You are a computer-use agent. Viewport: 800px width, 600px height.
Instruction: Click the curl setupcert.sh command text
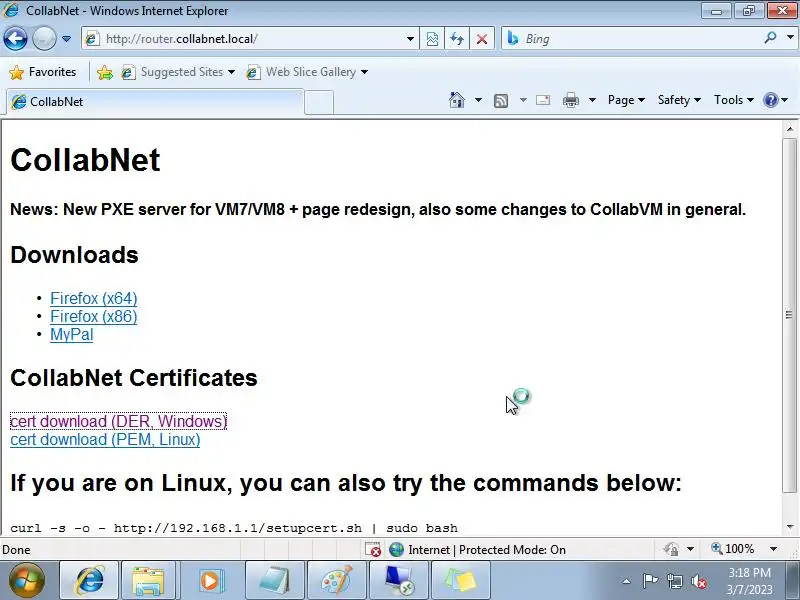pyautogui.click(x=234, y=528)
